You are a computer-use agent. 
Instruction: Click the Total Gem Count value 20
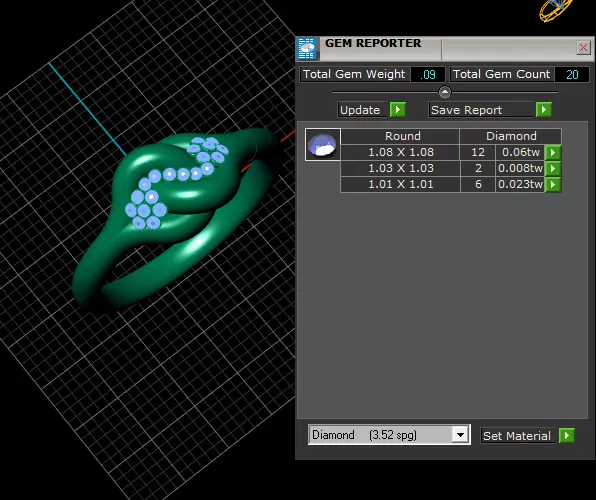(x=572, y=75)
